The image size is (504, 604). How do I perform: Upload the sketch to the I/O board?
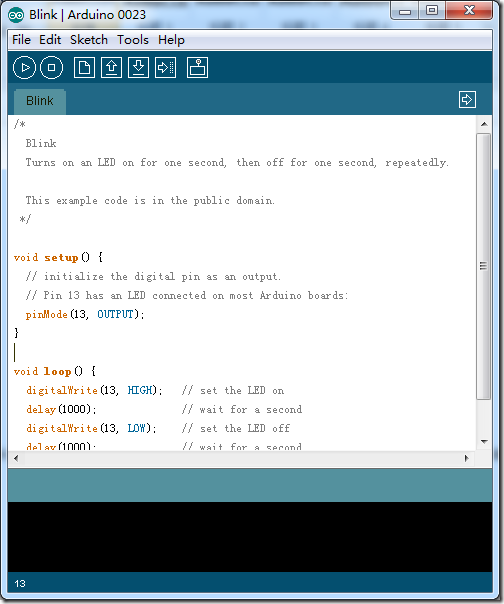165,67
